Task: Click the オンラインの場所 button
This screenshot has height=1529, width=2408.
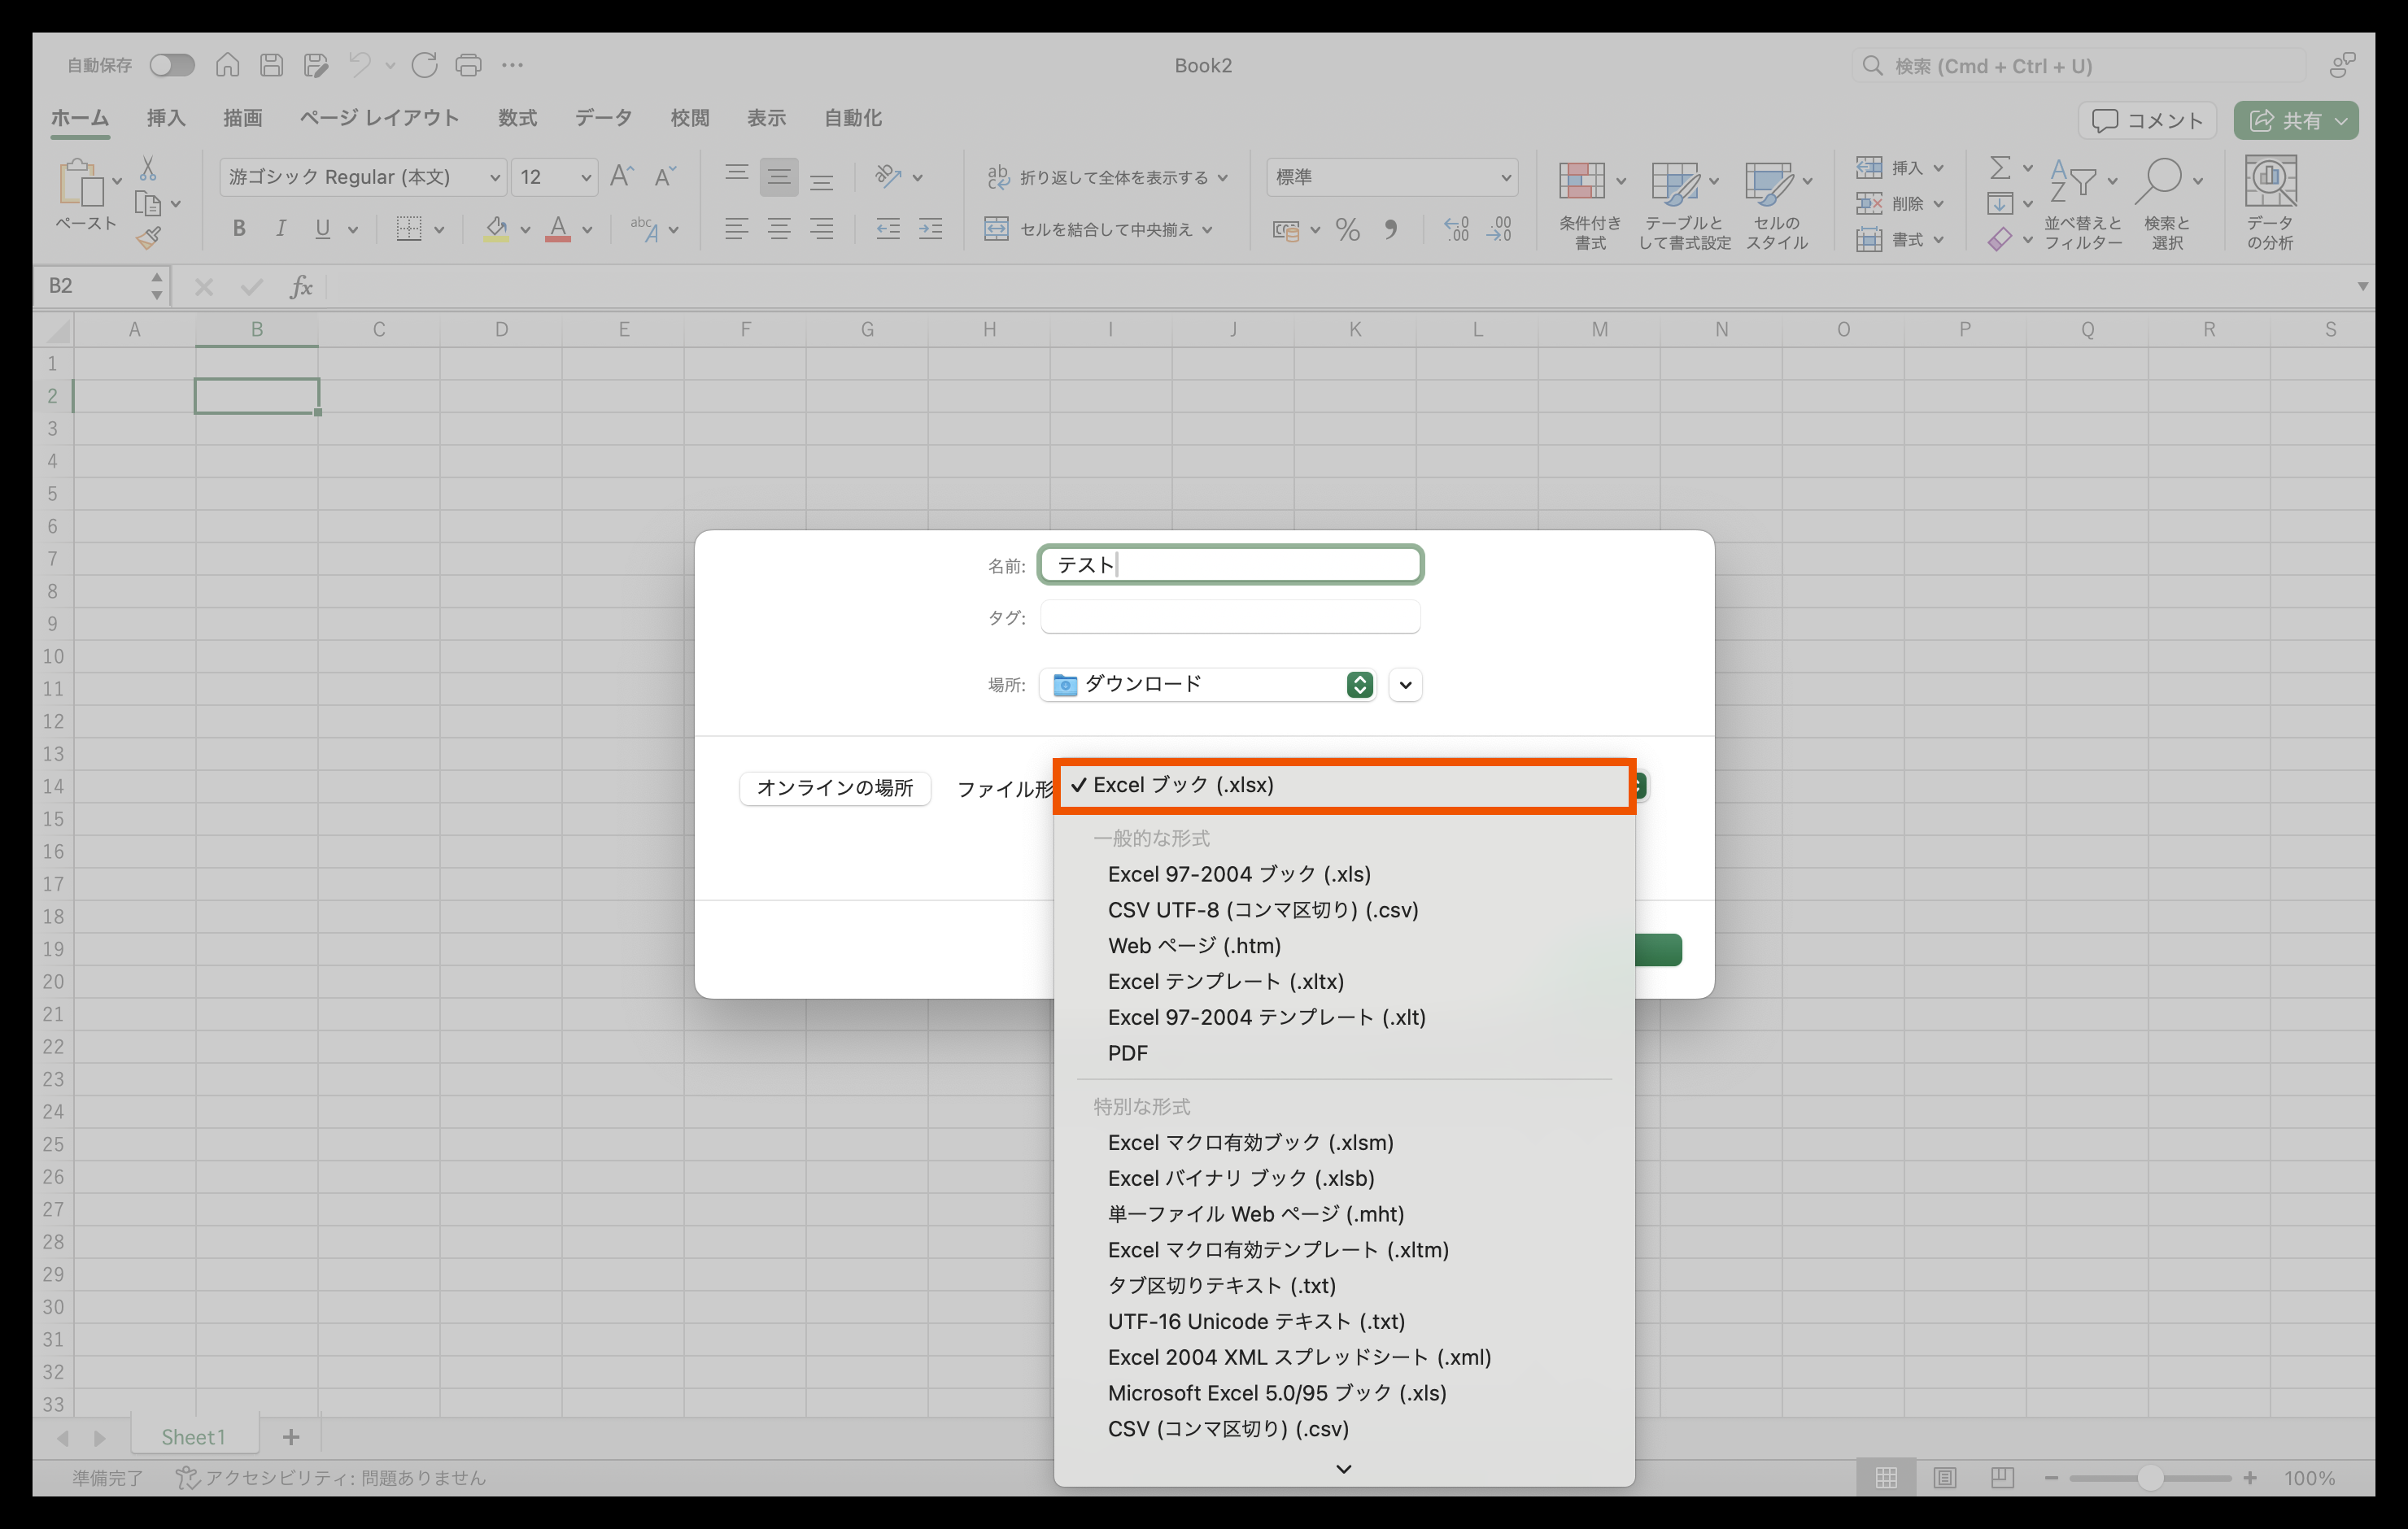Action: [835, 788]
